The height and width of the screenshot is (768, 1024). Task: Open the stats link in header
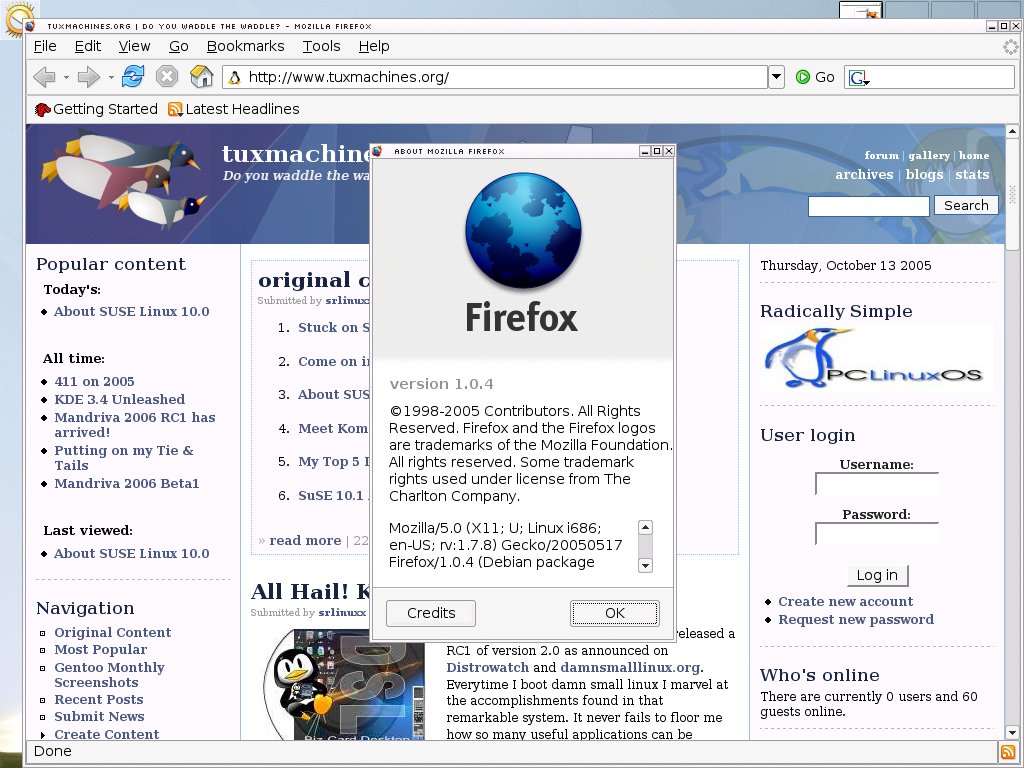(x=972, y=174)
